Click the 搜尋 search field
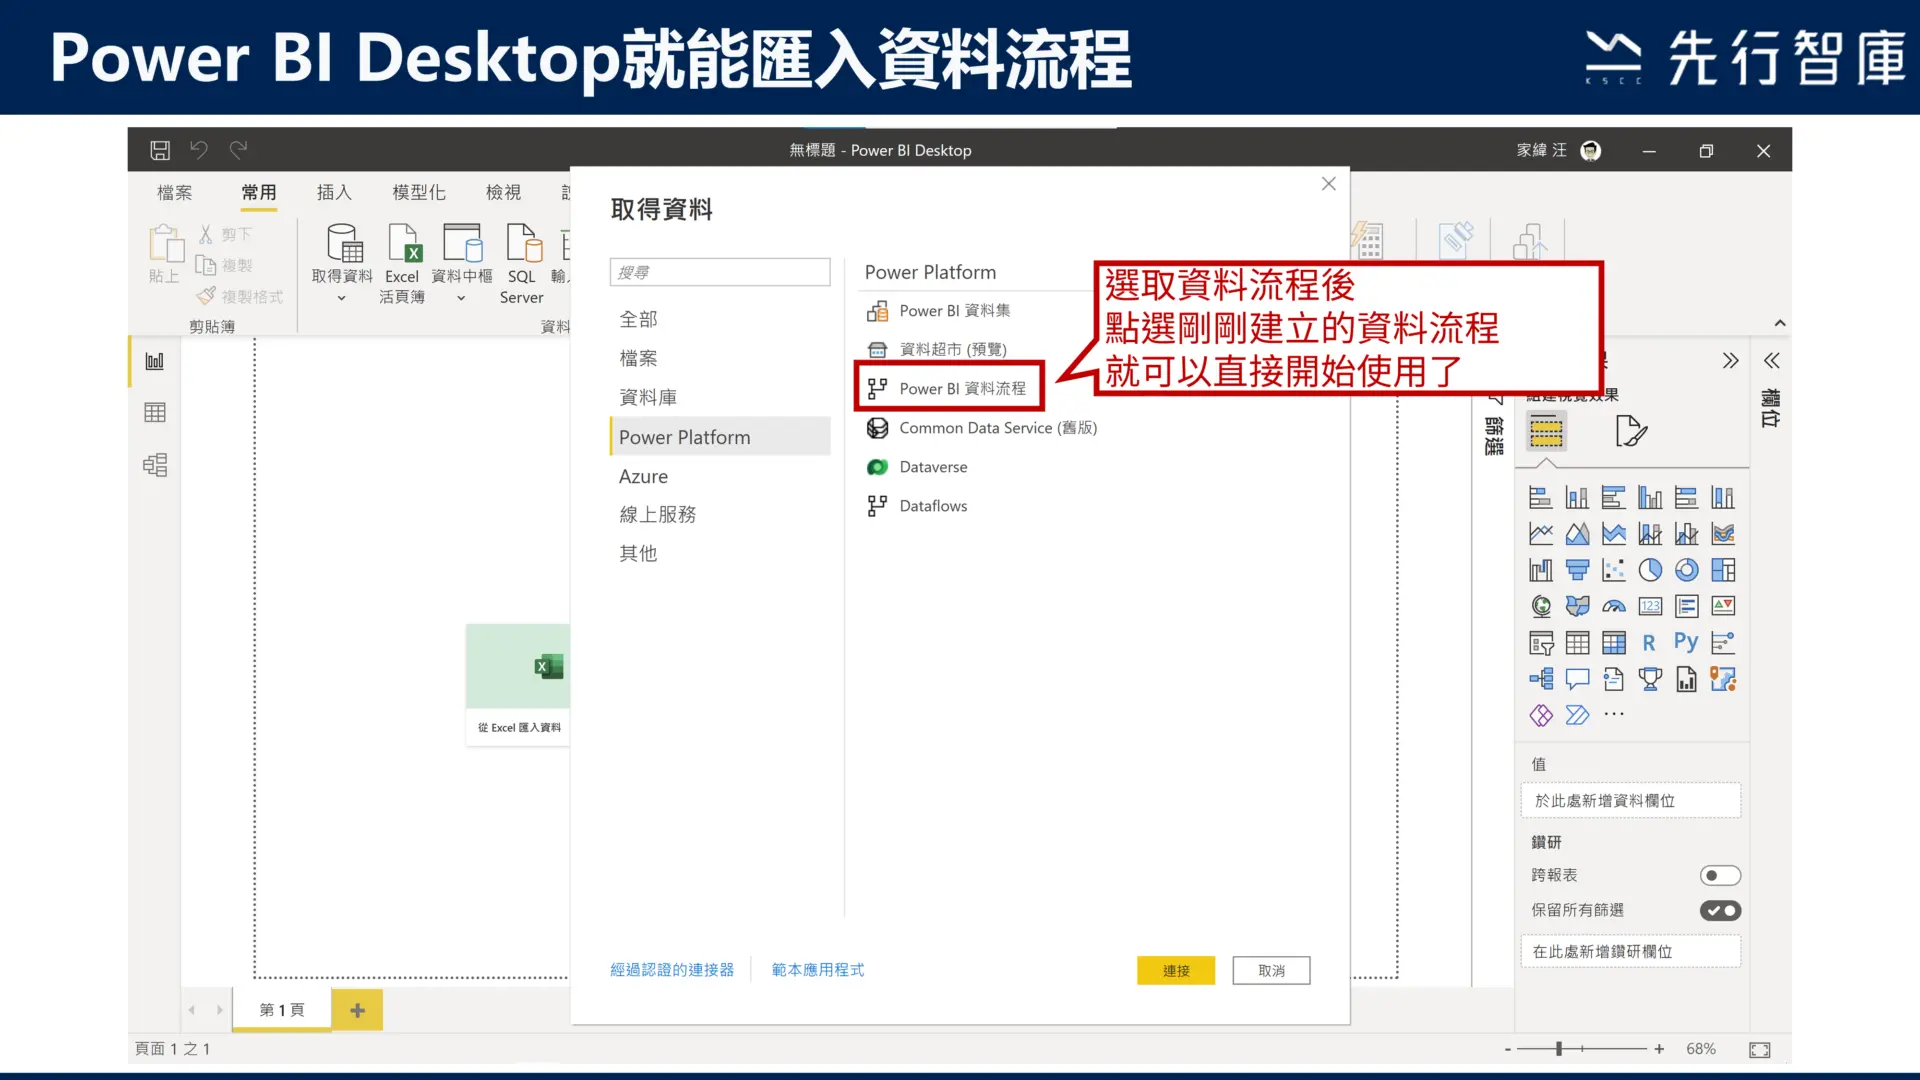 tap(720, 272)
